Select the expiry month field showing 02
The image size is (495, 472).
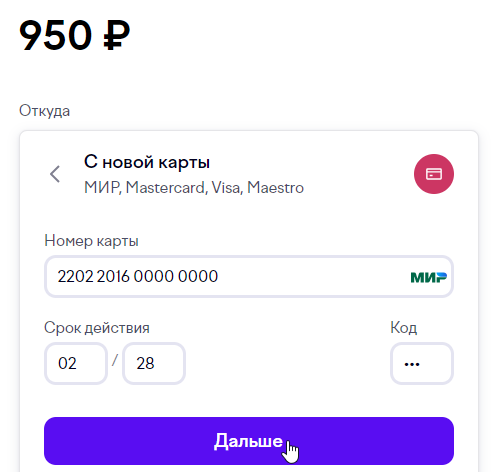click(x=76, y=363)
